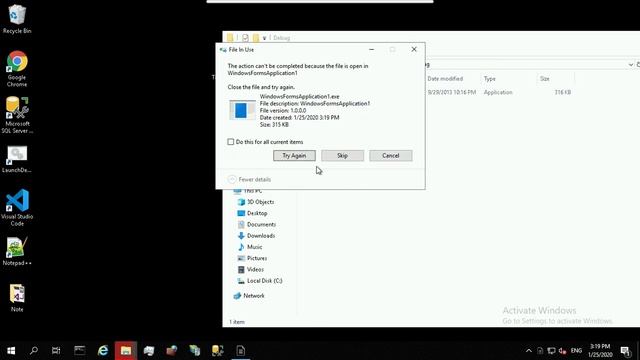The height and width of the screenshot is (360, 640).
Task: Open network status tray icon
Action: click(551, 351)
